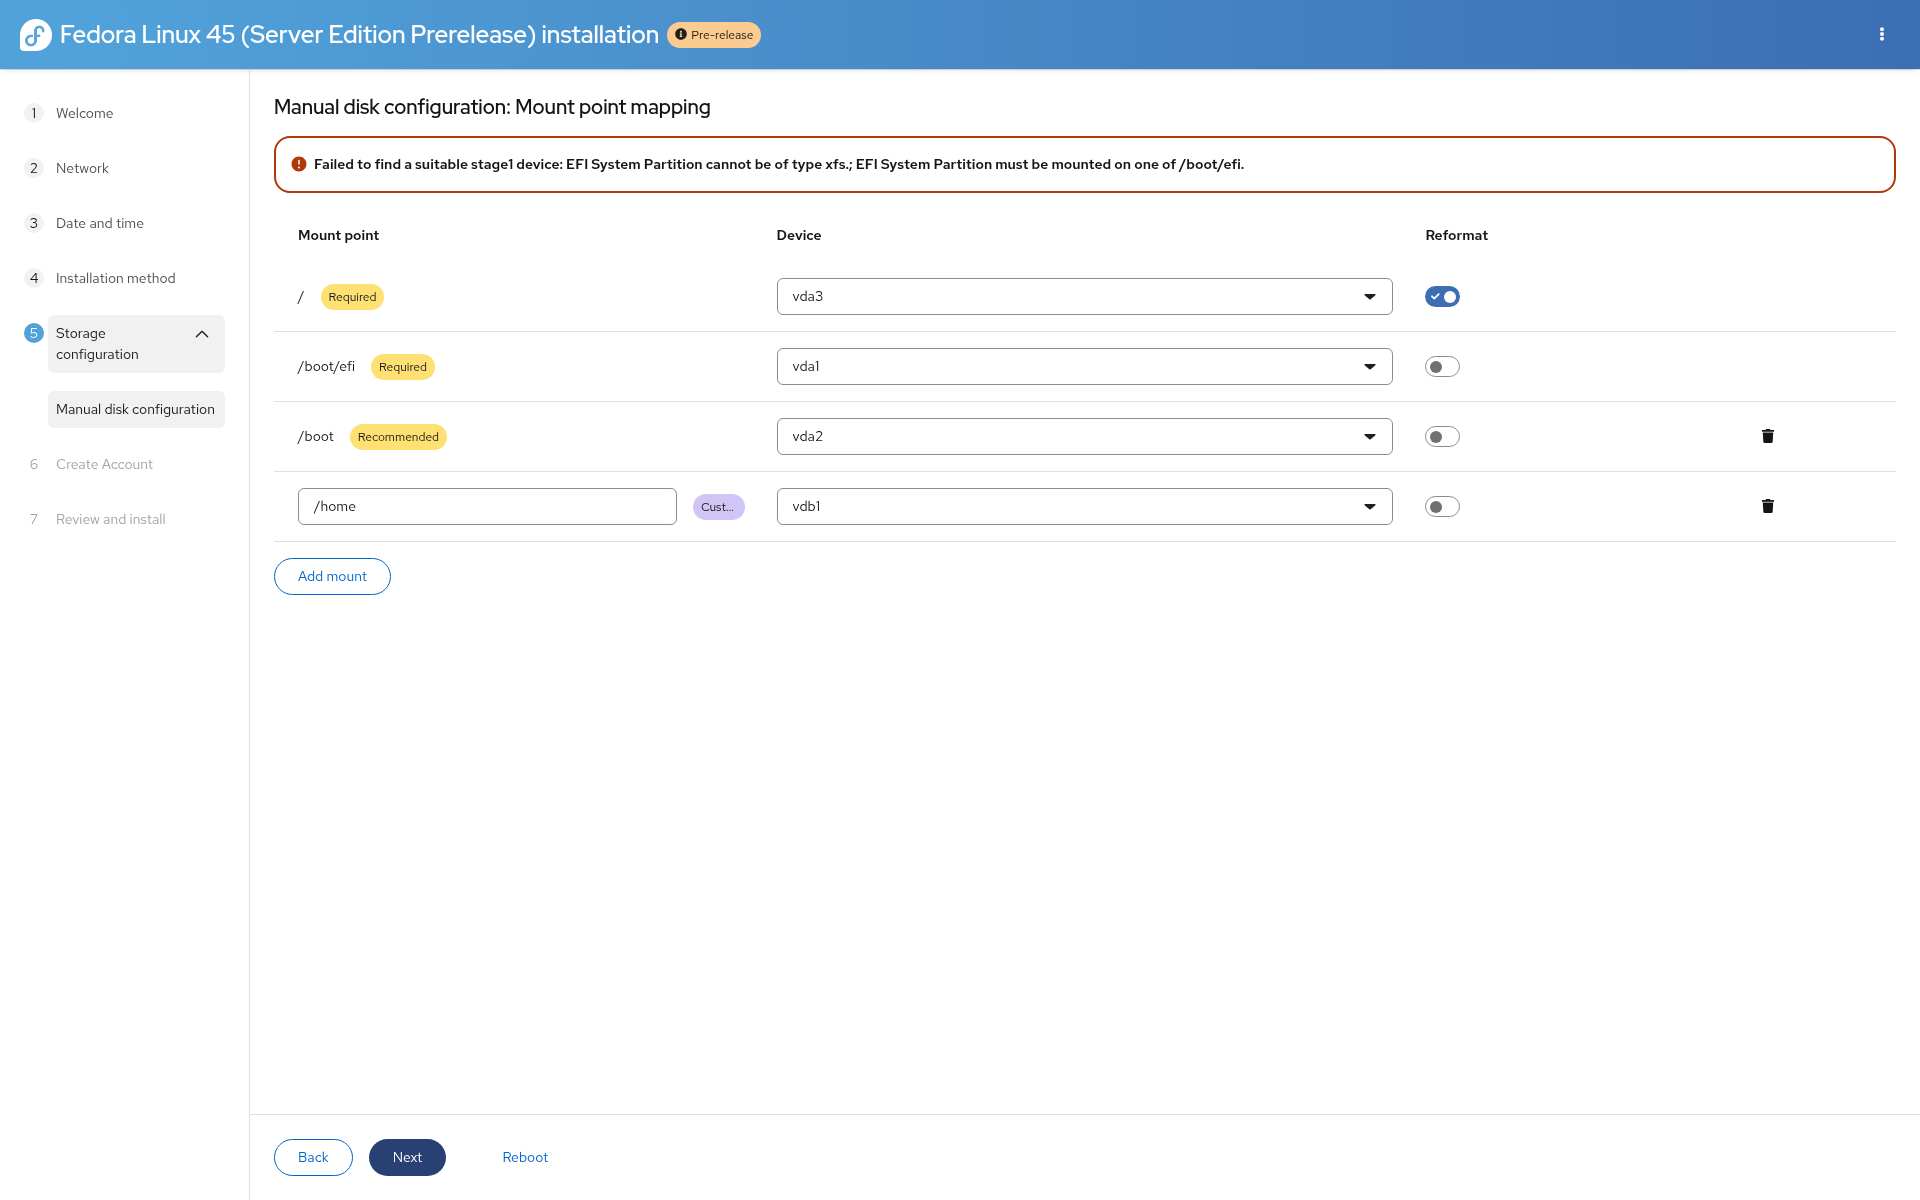Delete the /boot mount point row
Viewport: 1920px width, 1200px height.
click(x=1767, y=436)
